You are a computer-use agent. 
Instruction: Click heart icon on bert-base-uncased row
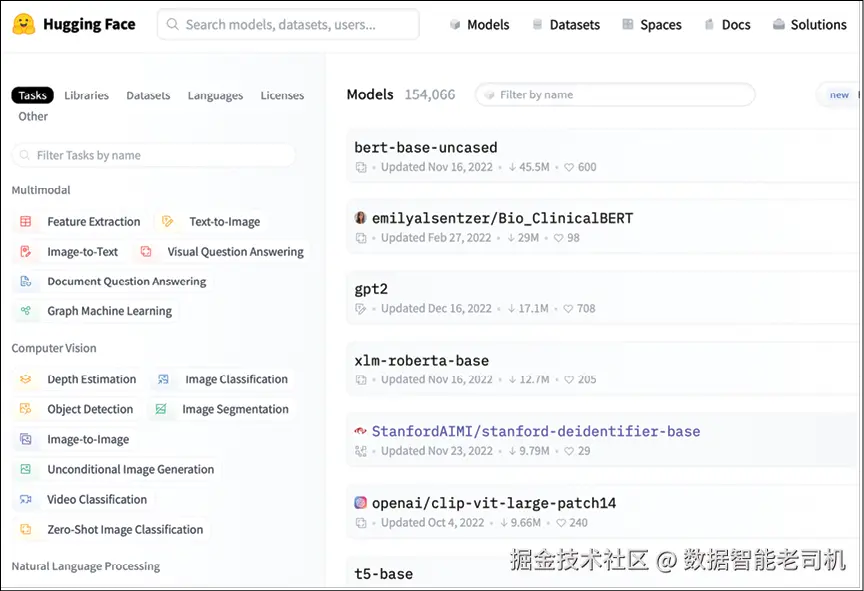pyautogui.click(x=569, y=167)
